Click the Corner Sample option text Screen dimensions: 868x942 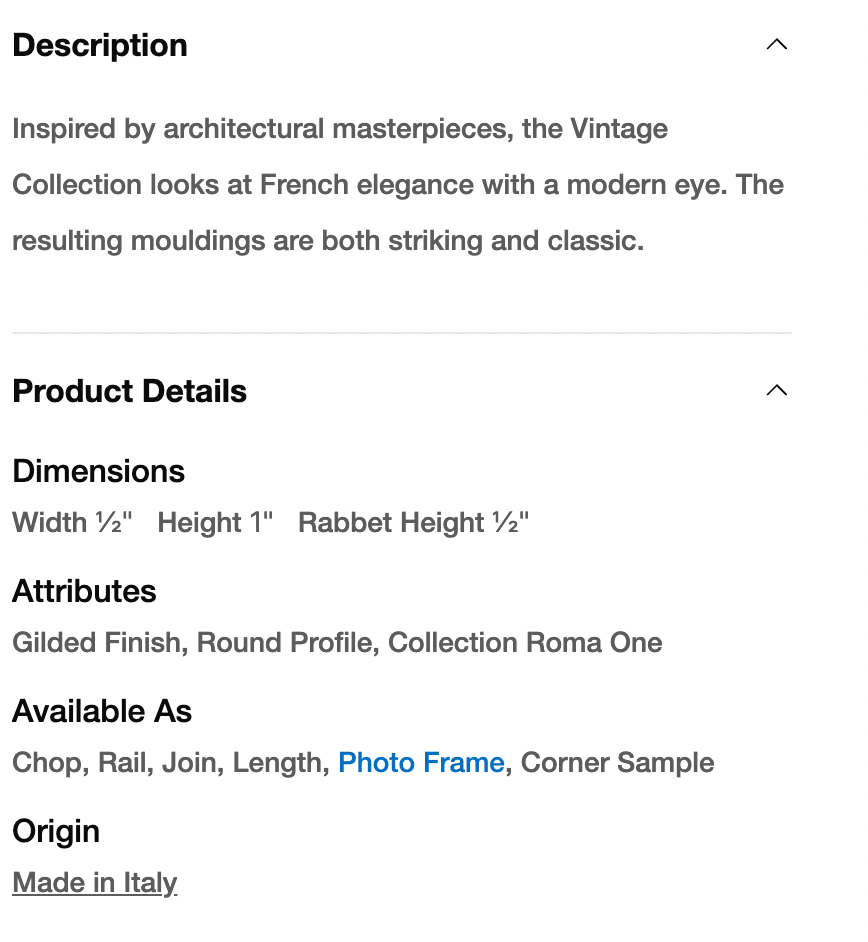coord(617,763)
